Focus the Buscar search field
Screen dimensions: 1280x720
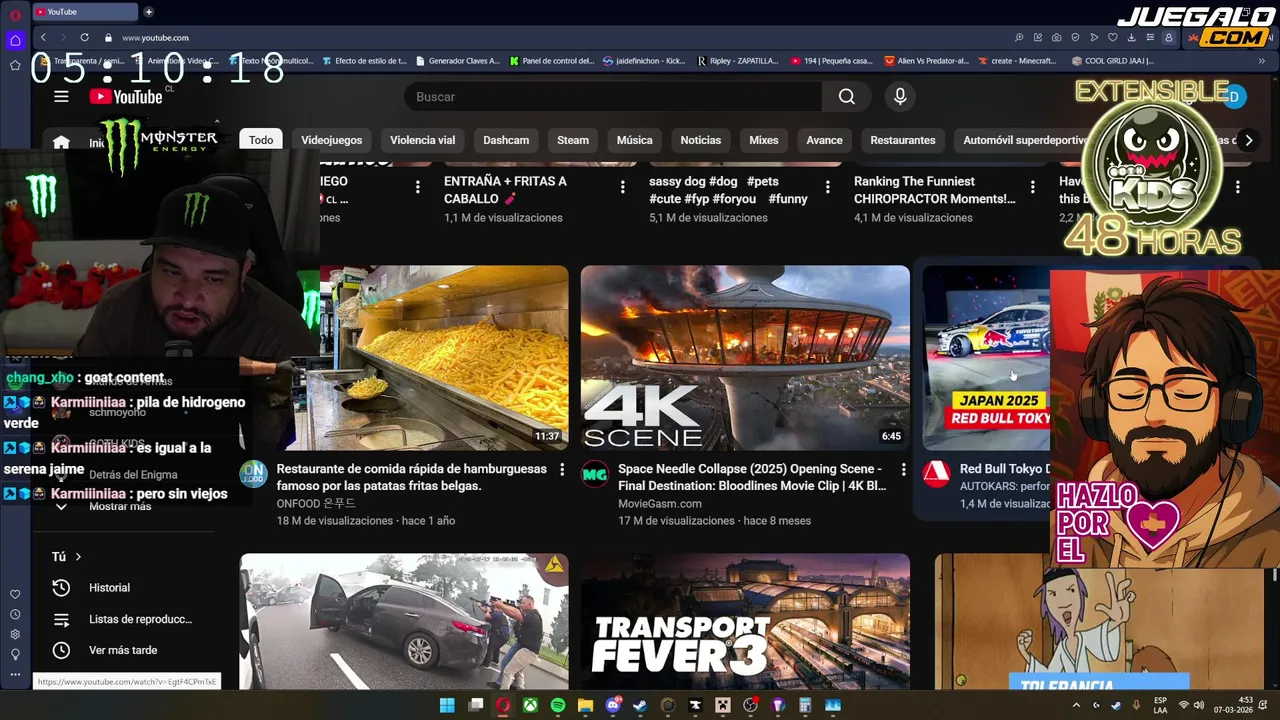point(613,97)
